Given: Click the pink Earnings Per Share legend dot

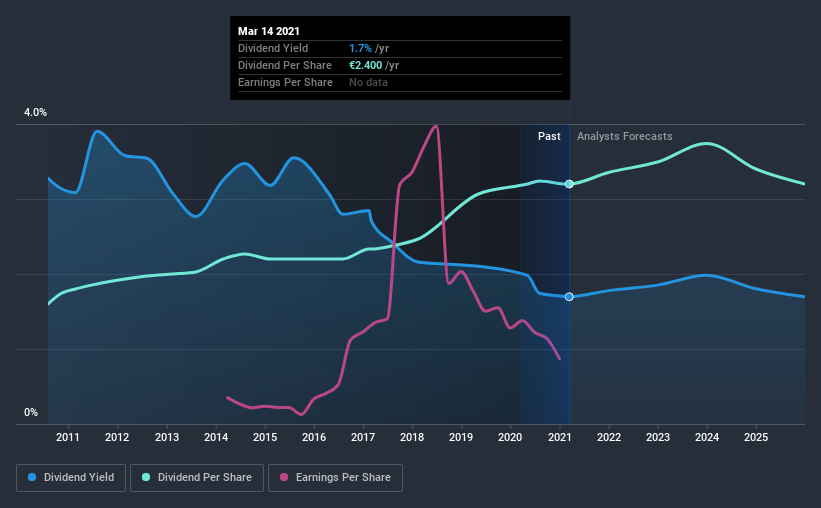Looking at the screenshot, I should click(x=284, y=477).
